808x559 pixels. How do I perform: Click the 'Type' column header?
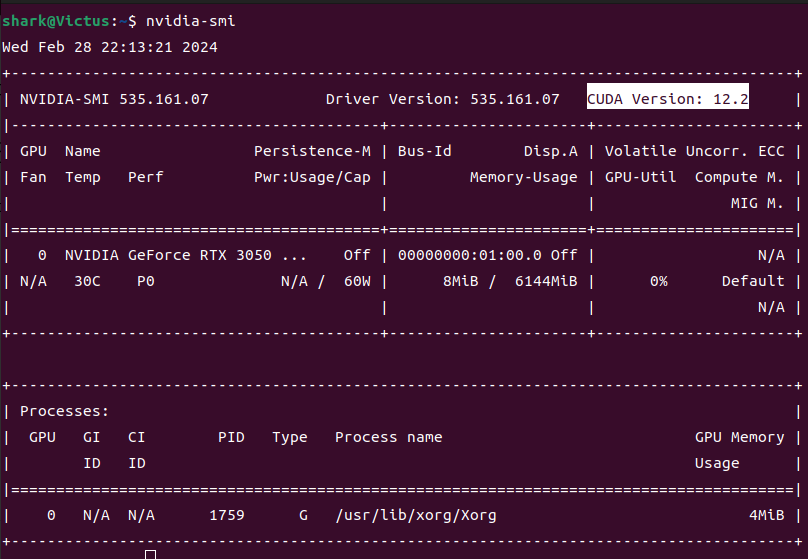[x=290, y=437]
